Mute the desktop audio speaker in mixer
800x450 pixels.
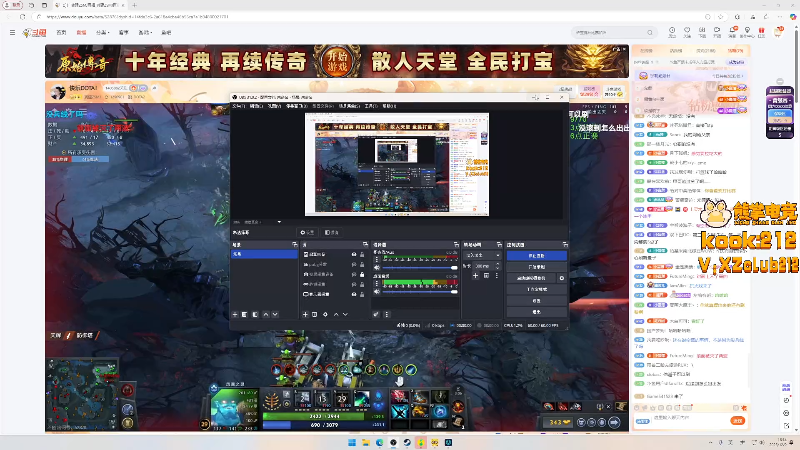(x=377, y=267)
